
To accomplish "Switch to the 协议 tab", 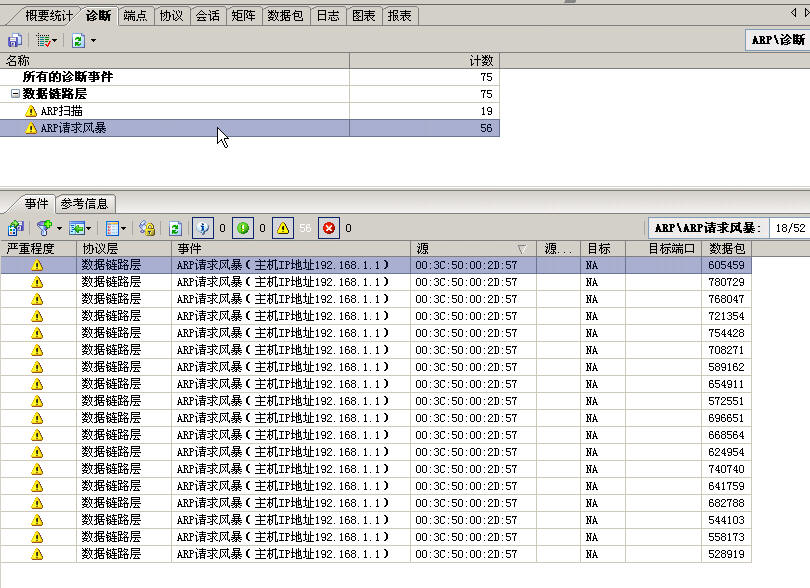I will pos(171,16).
